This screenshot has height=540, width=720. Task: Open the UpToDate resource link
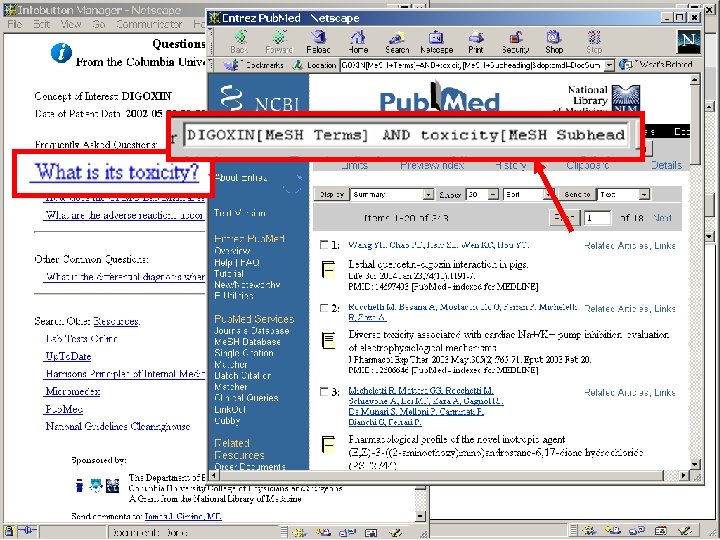[68, 356]
